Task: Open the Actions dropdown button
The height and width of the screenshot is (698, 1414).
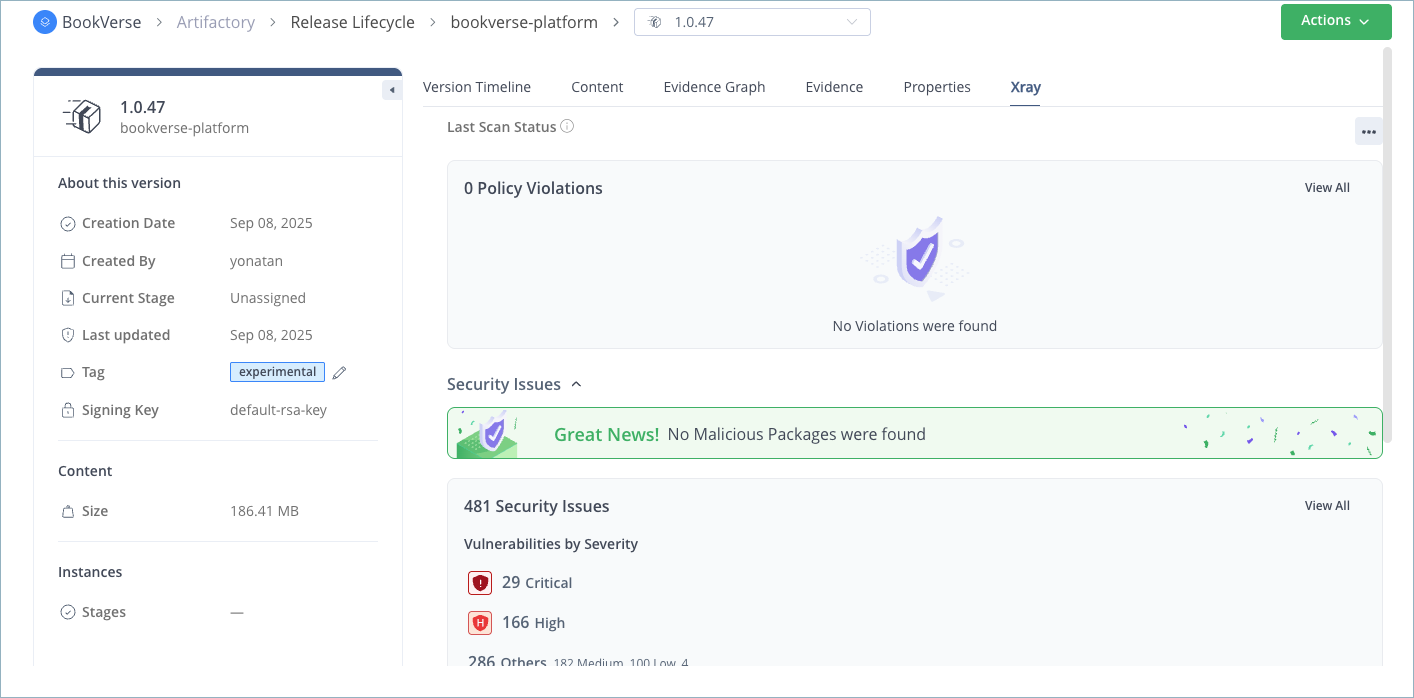Action: (1336, 22)
